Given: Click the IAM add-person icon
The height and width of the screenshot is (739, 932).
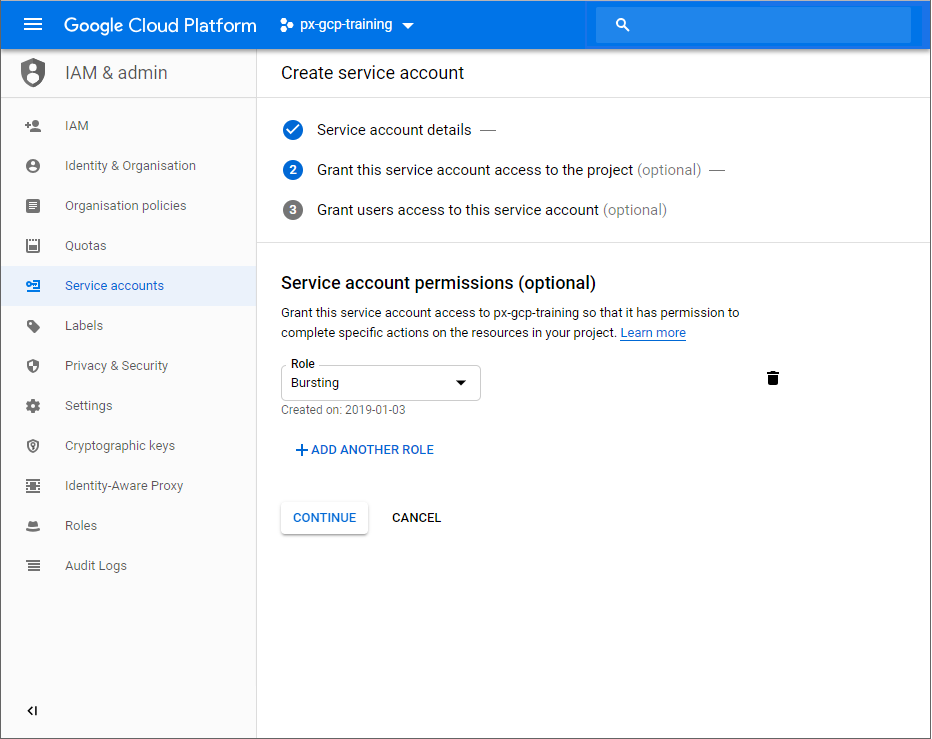Looking at the screenshot, I should coord(33,126).
